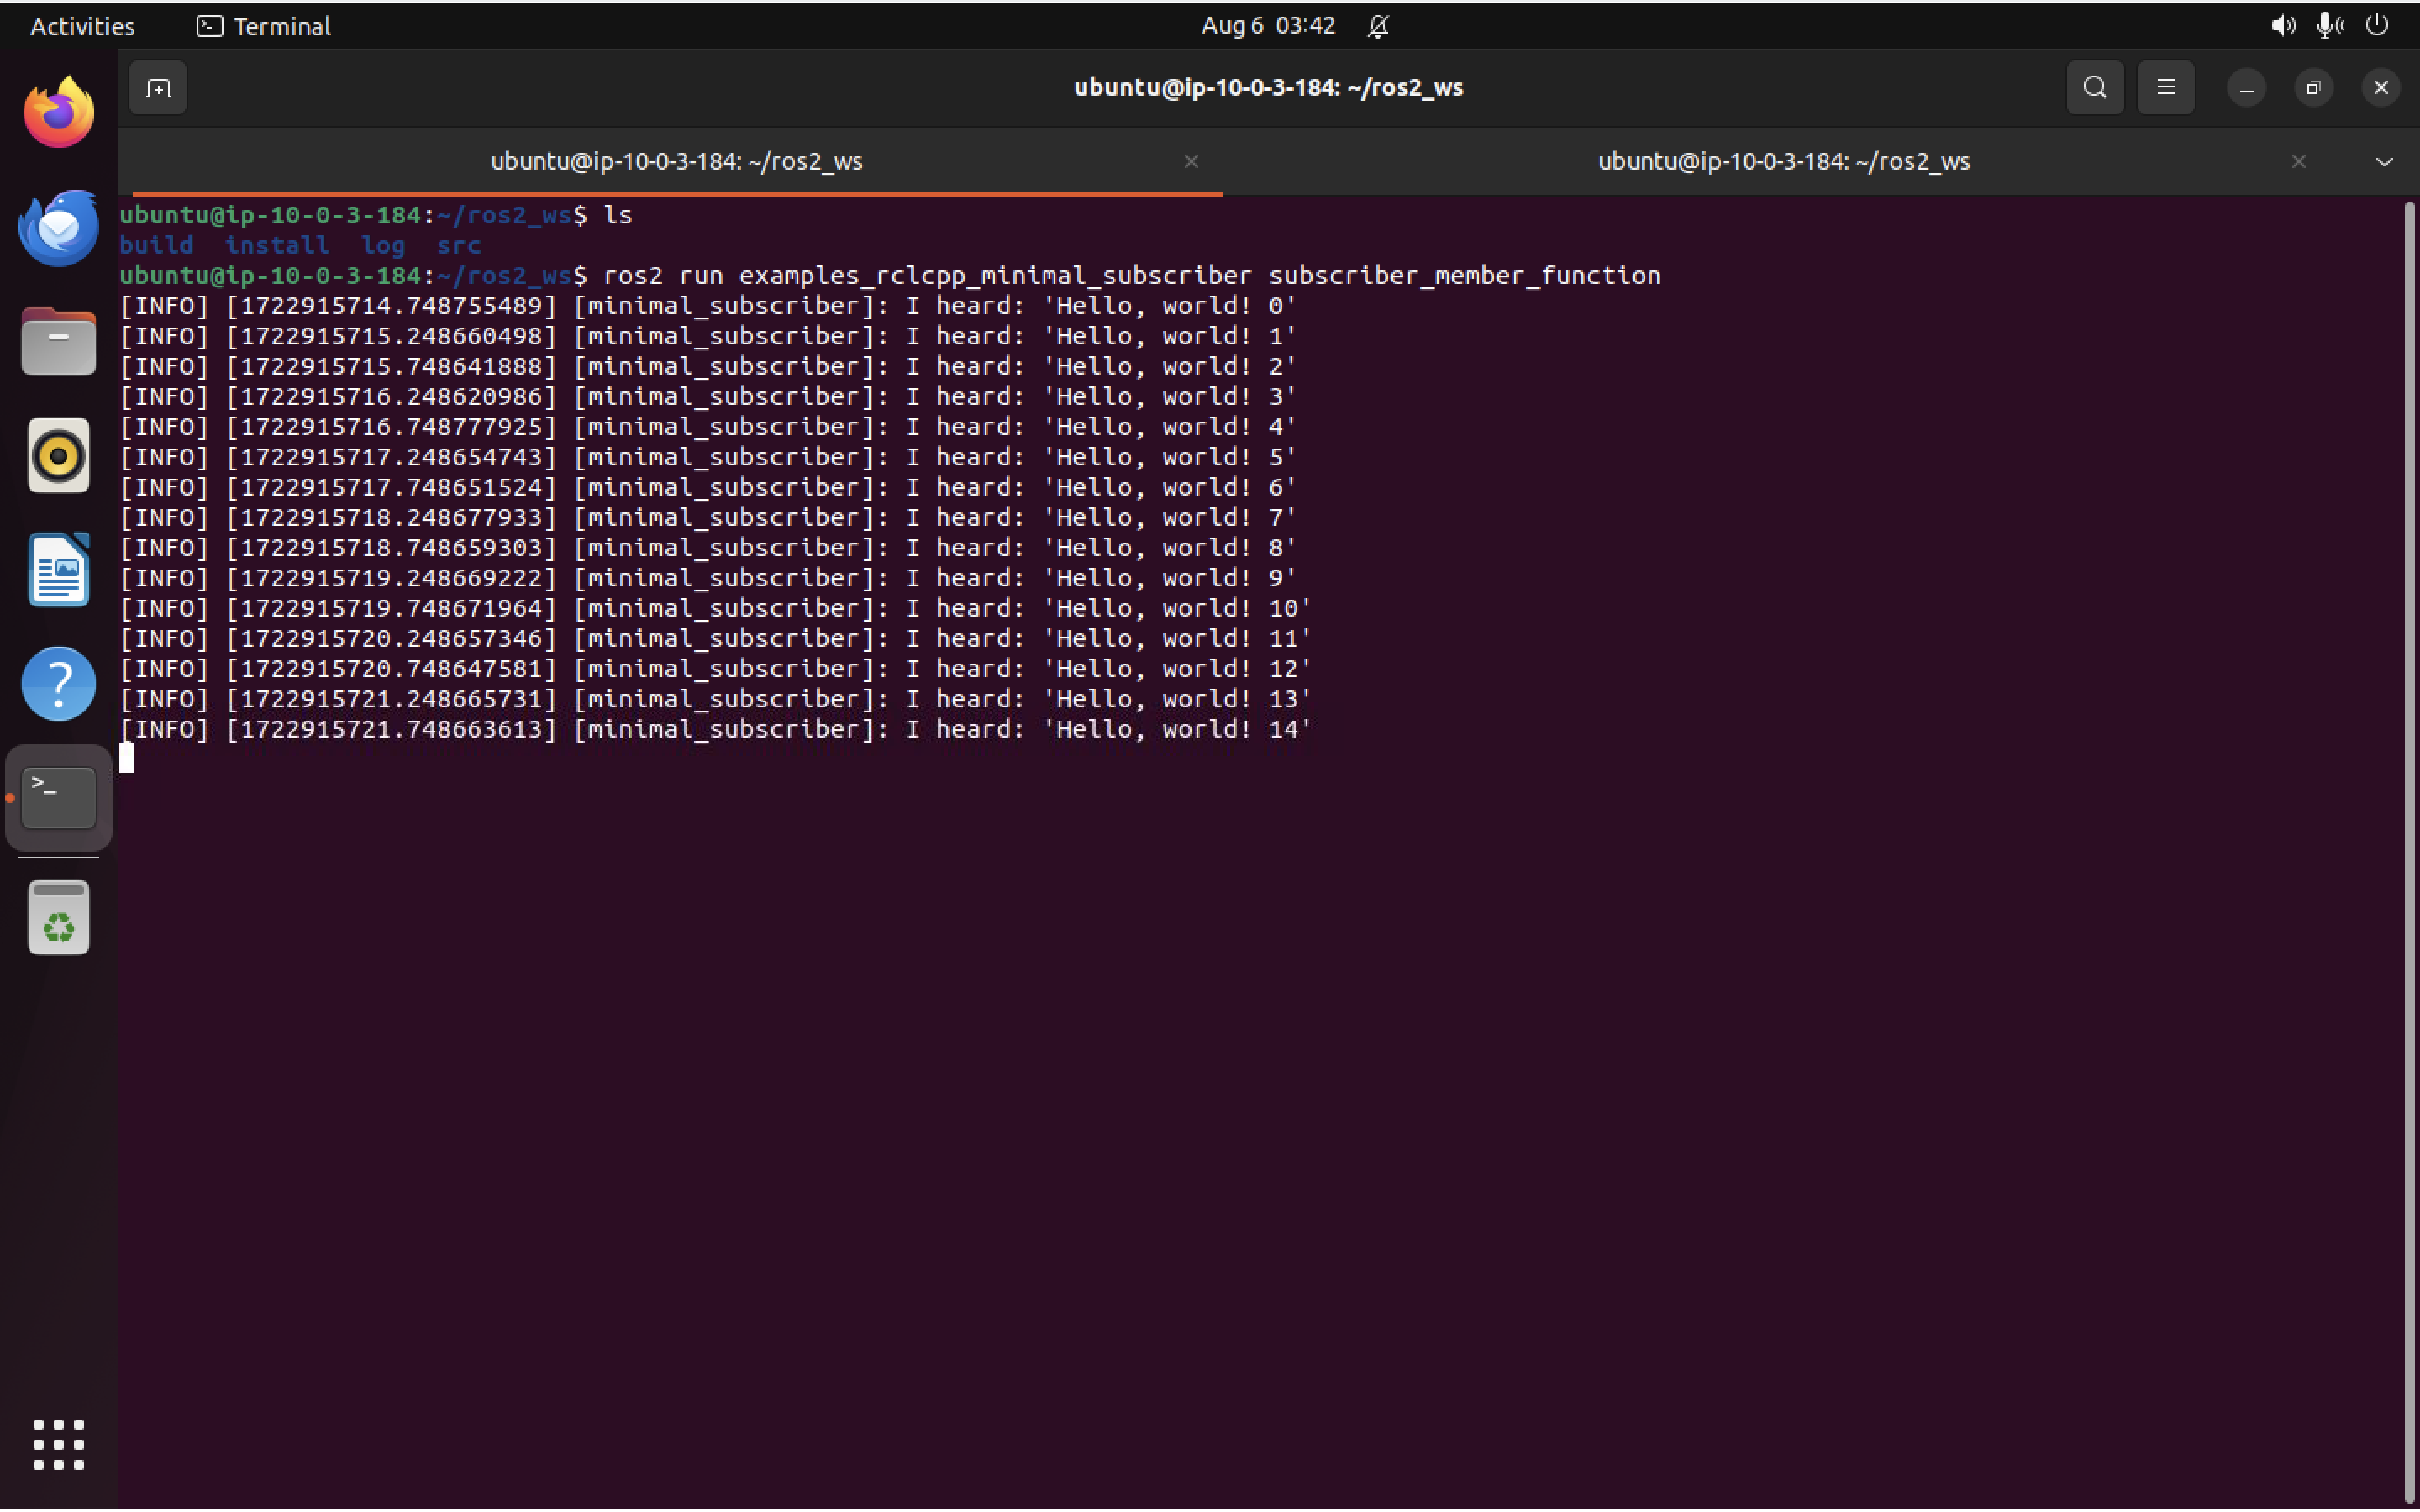Image resolution: width=2420 pixels, height=1512 pixels.
Task: Open a new terminal tab
Action: [x=157, y=88]
